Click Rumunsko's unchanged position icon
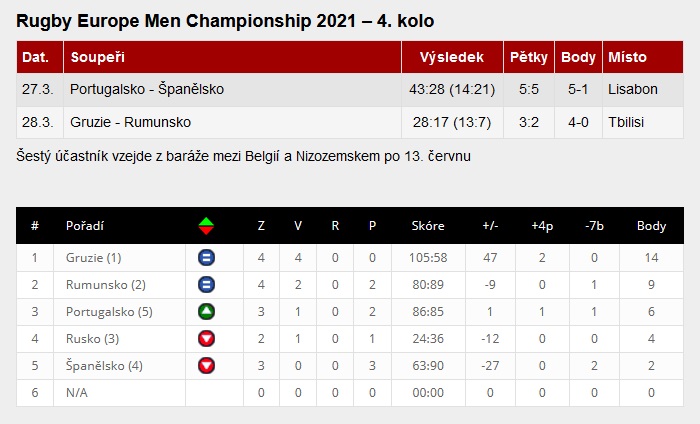700x424 pixels. [x=207, y=285]
